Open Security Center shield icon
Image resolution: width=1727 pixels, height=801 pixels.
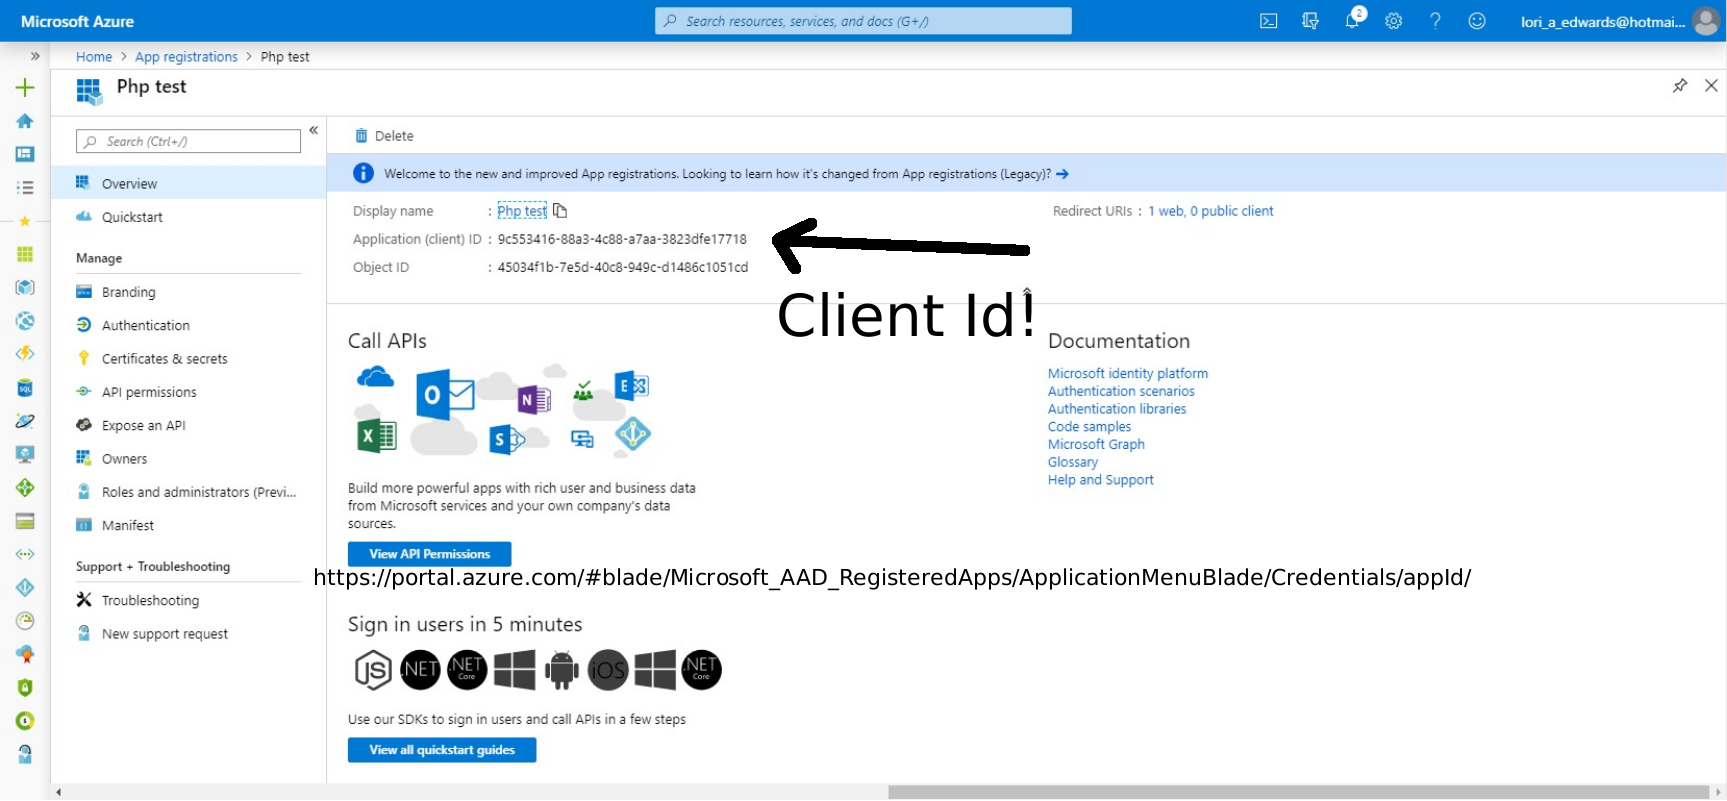[x=25, y=687]
